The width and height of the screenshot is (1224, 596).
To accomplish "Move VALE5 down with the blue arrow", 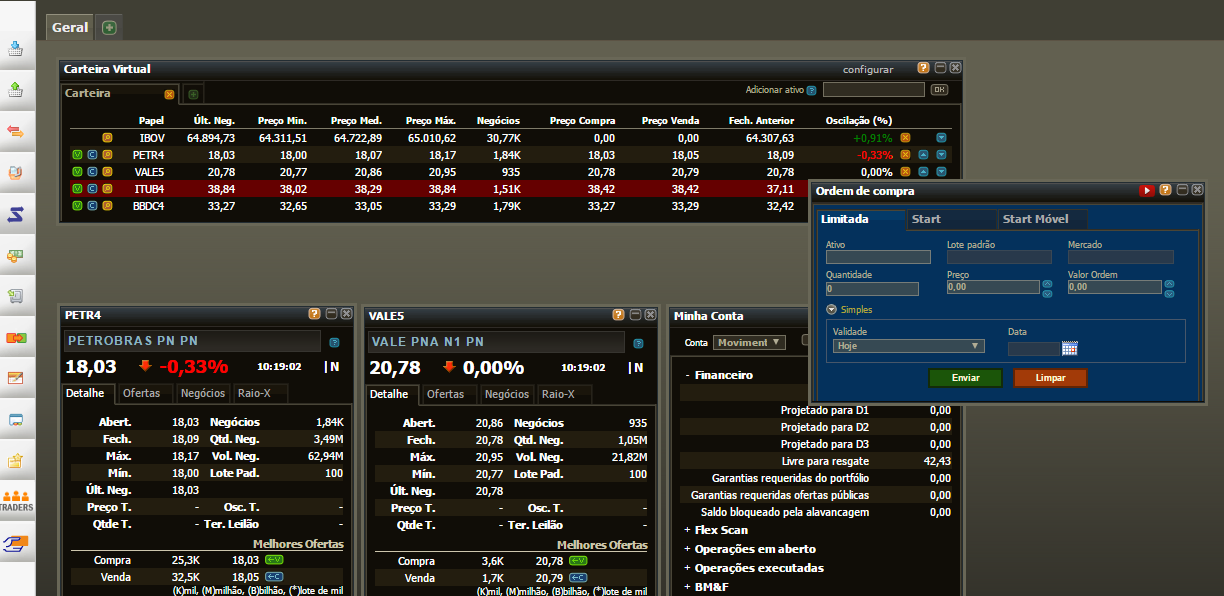I will pyautogui.click(x=940, y=172).
